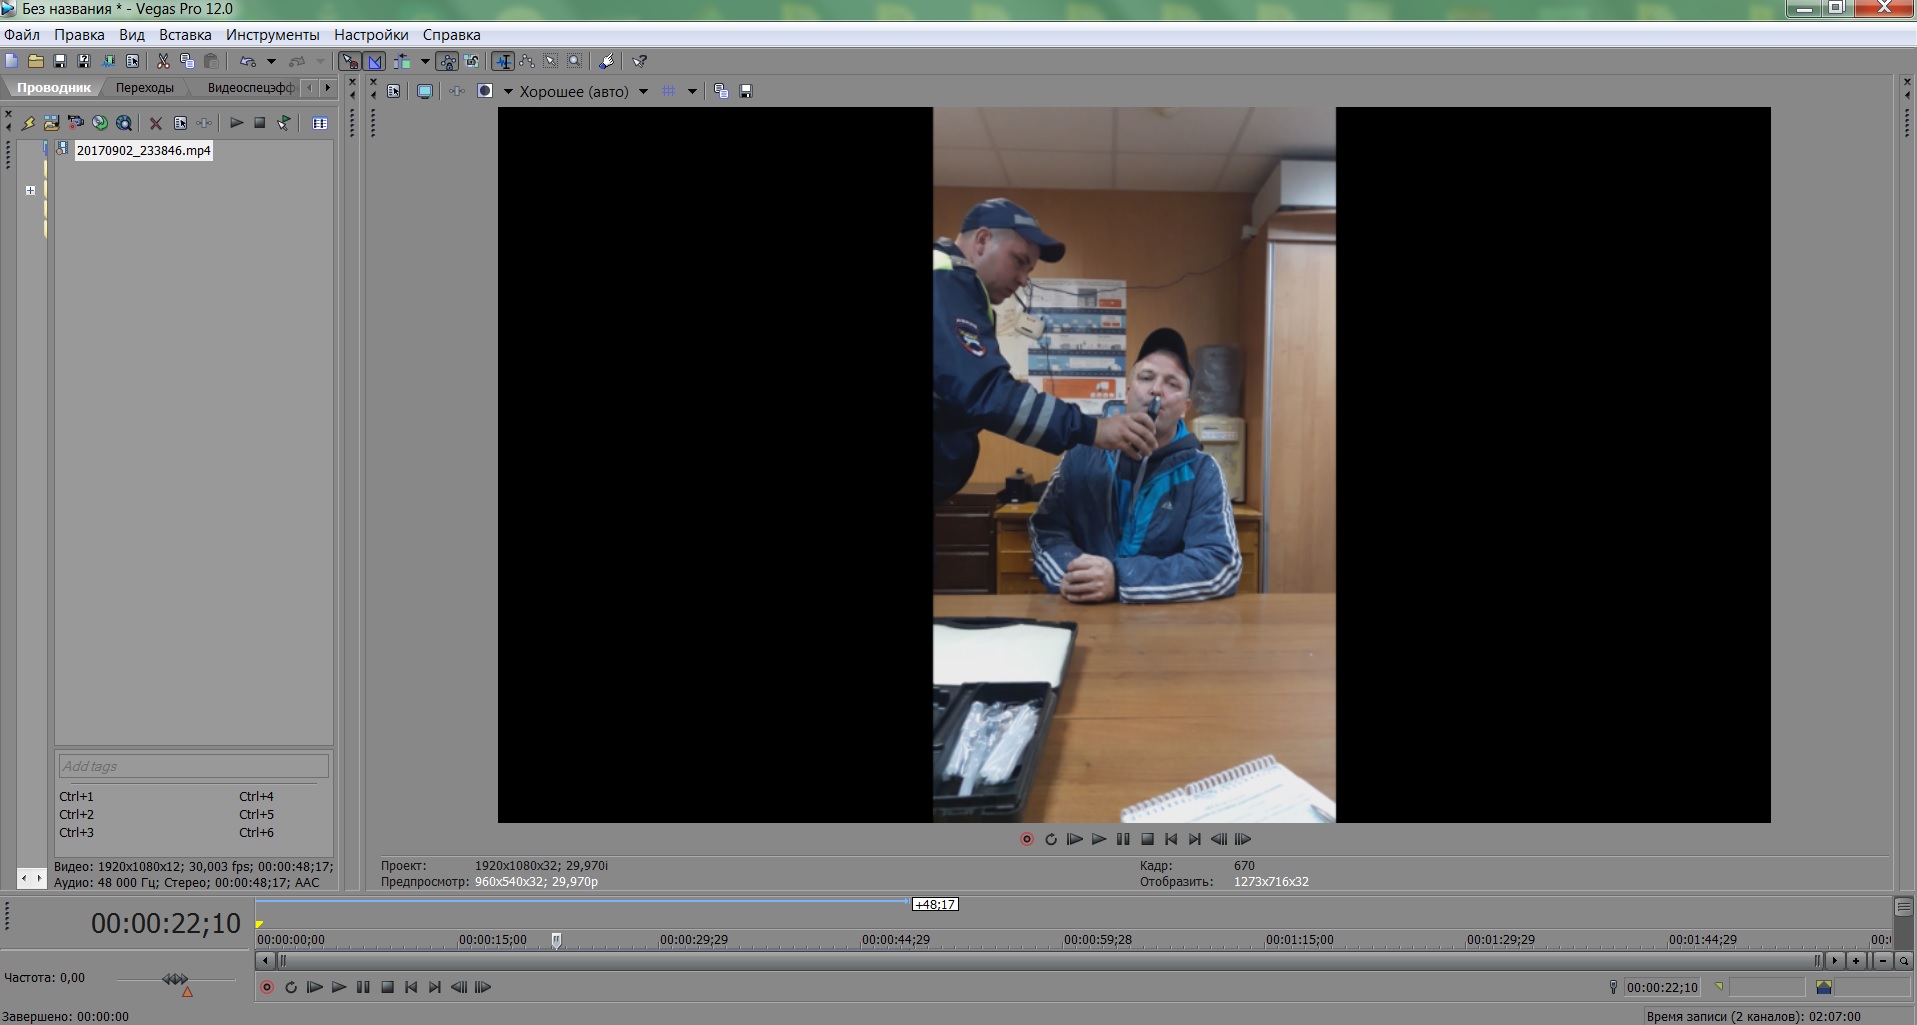Save the project with floppy icon
Screen dimensions: 1917x1025
(x=60, y=61)
